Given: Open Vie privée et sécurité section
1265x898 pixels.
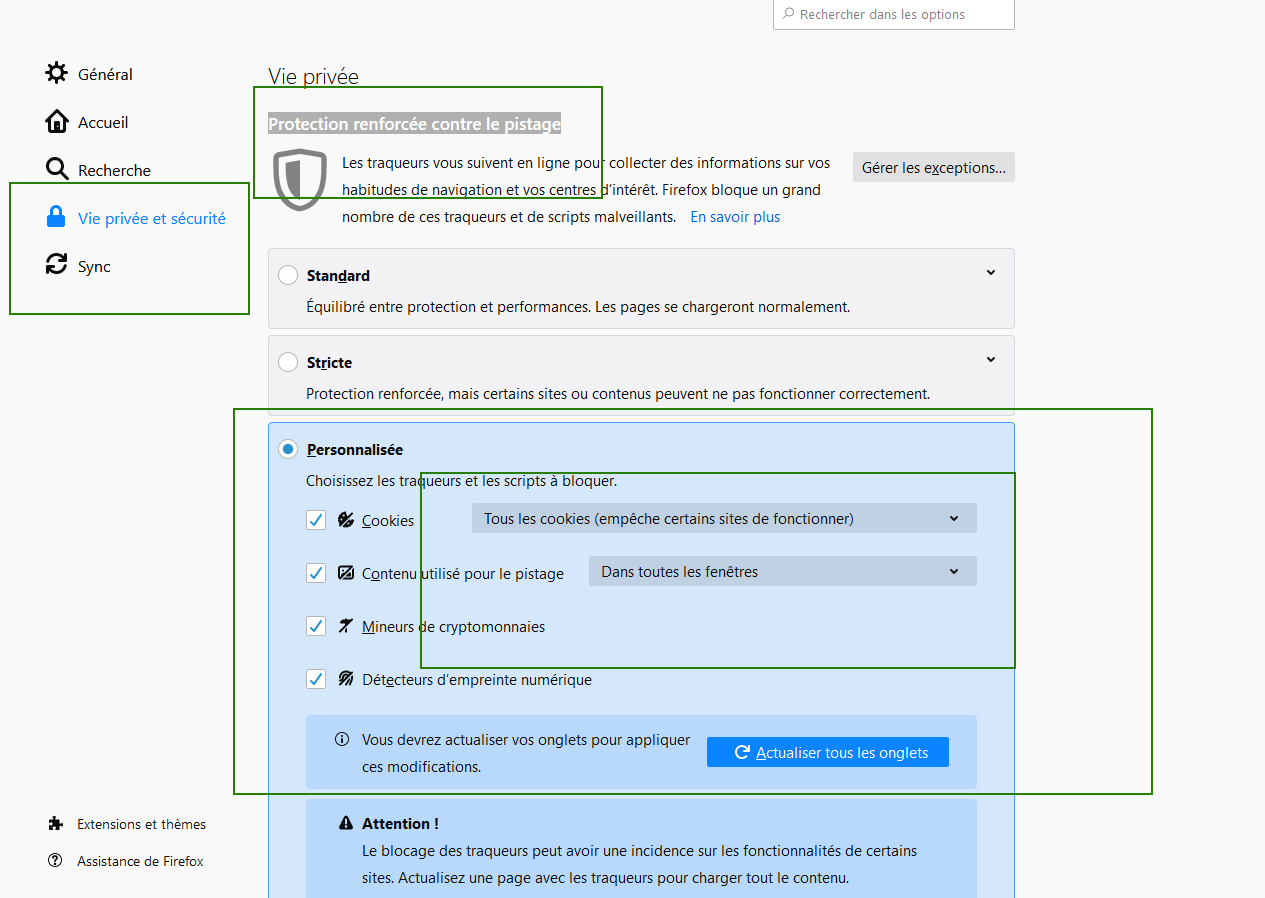Looking at the screenshot, I should click(x=151, y=218).
